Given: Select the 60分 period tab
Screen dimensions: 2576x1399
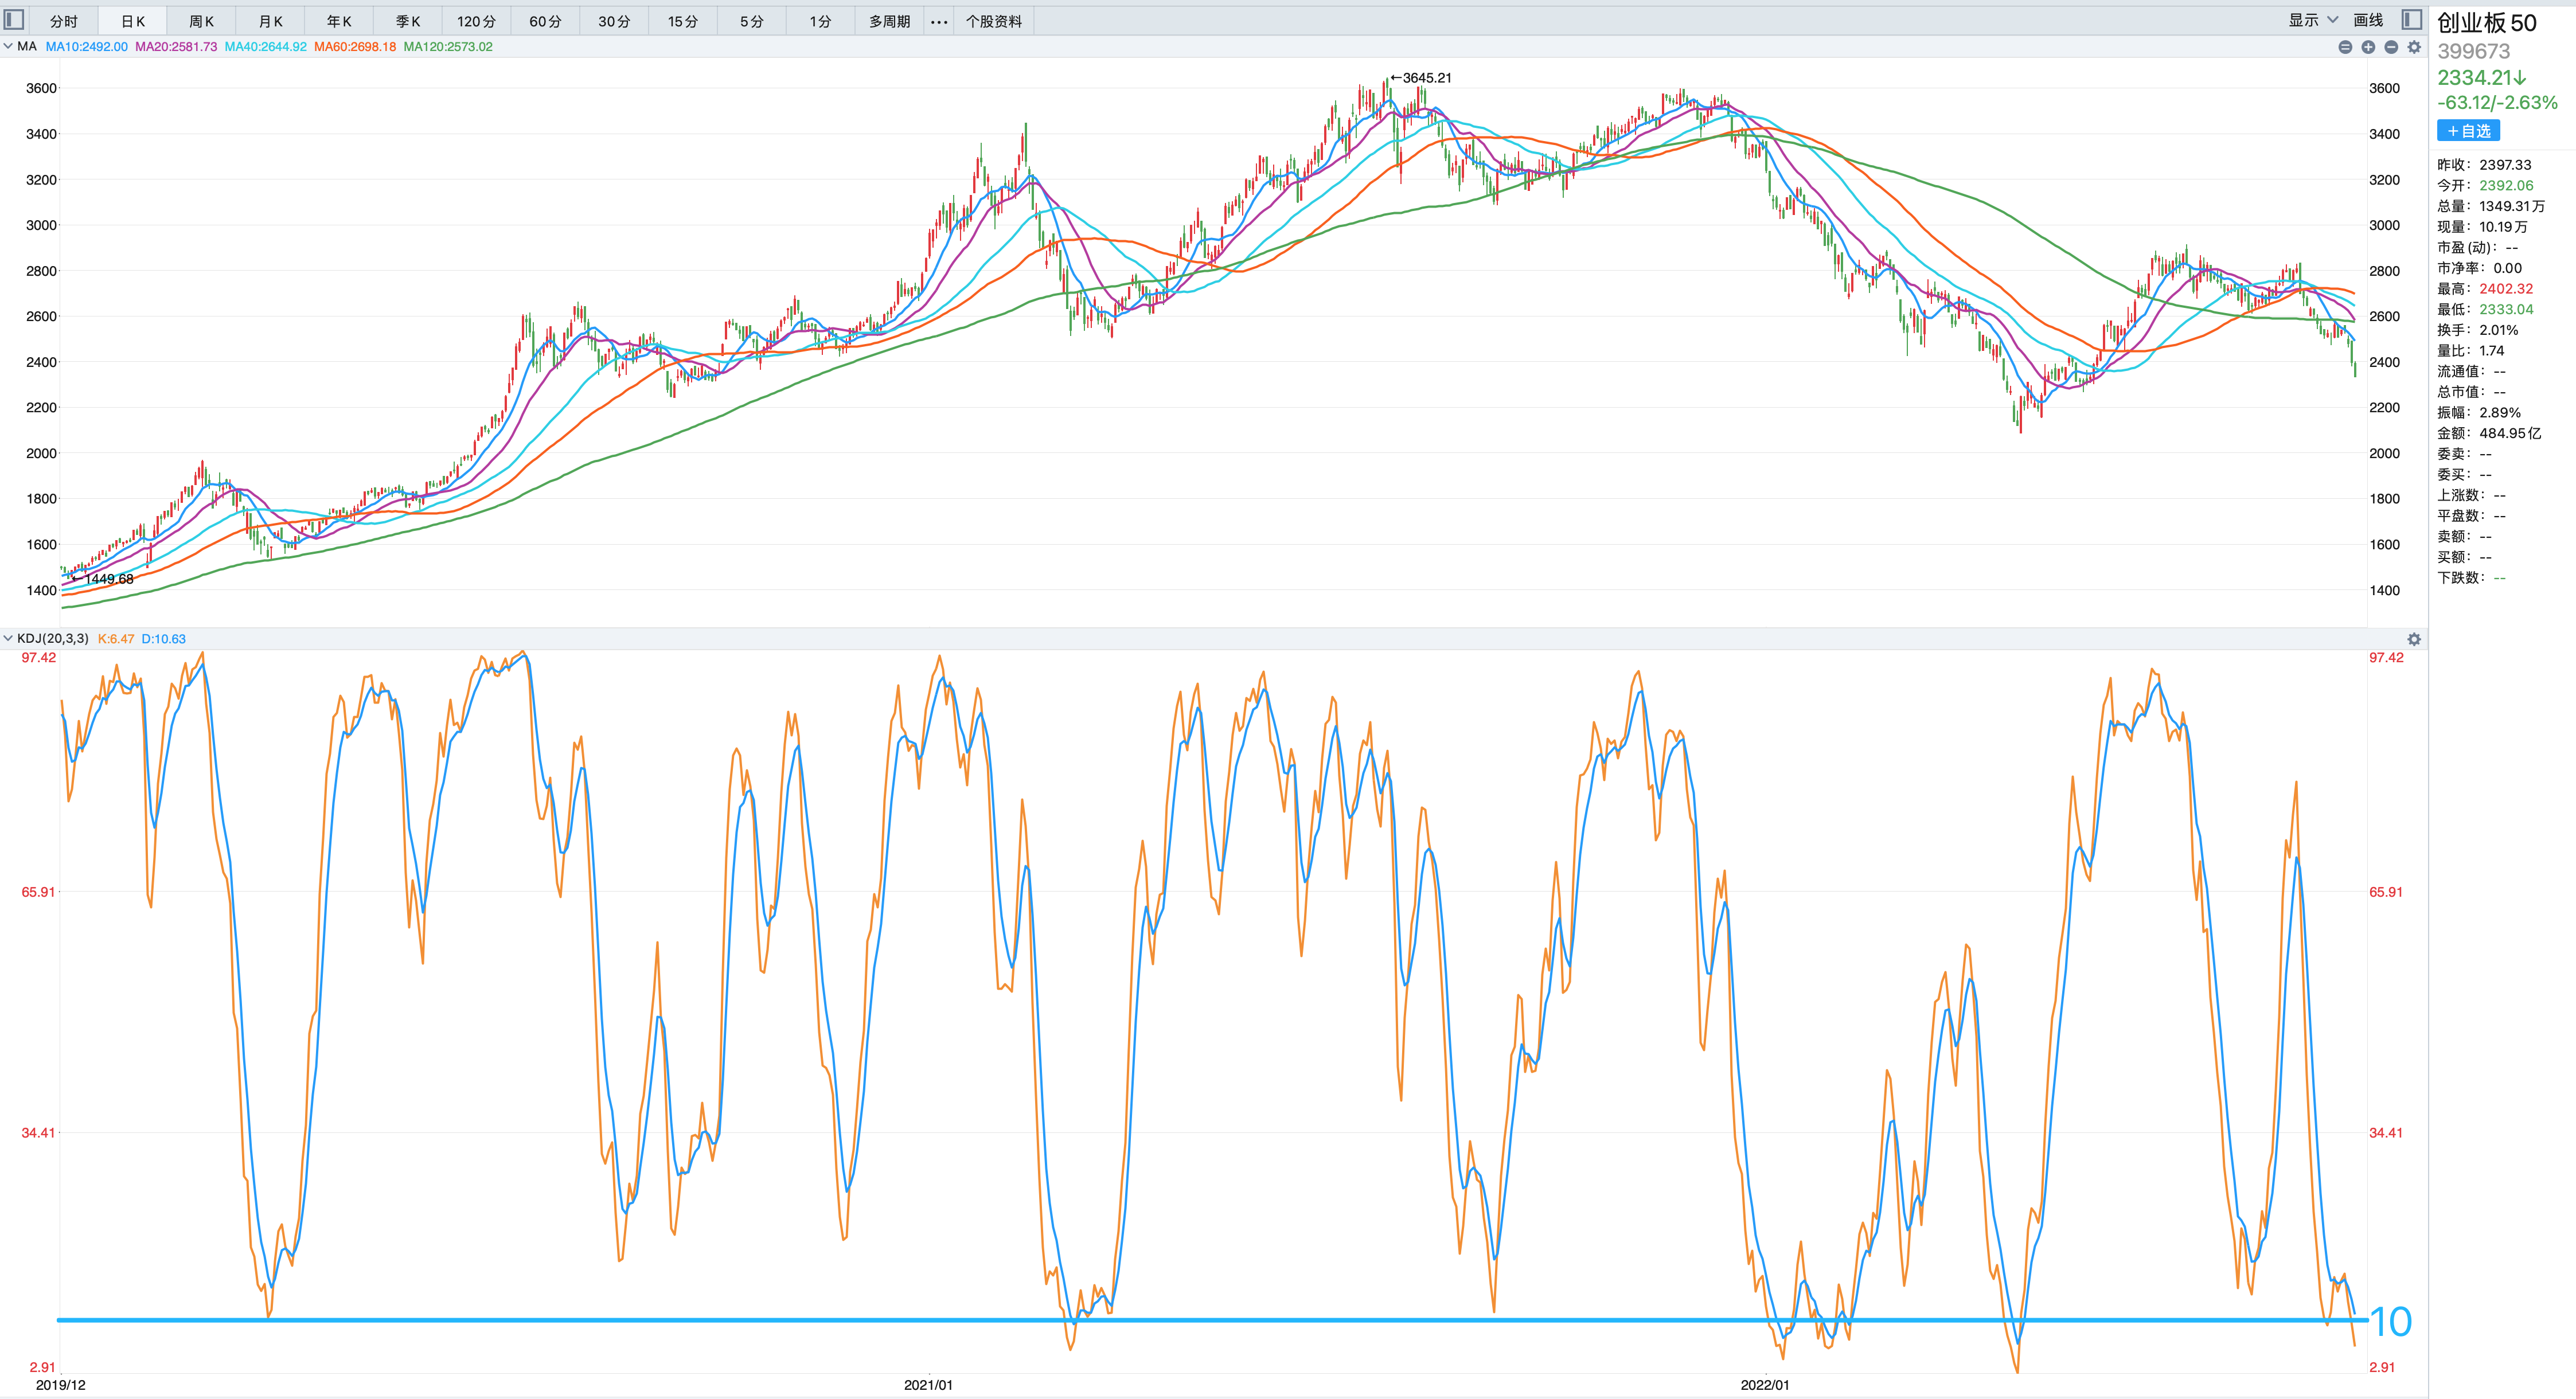Looking at the screenshot, I should (545, 21).
